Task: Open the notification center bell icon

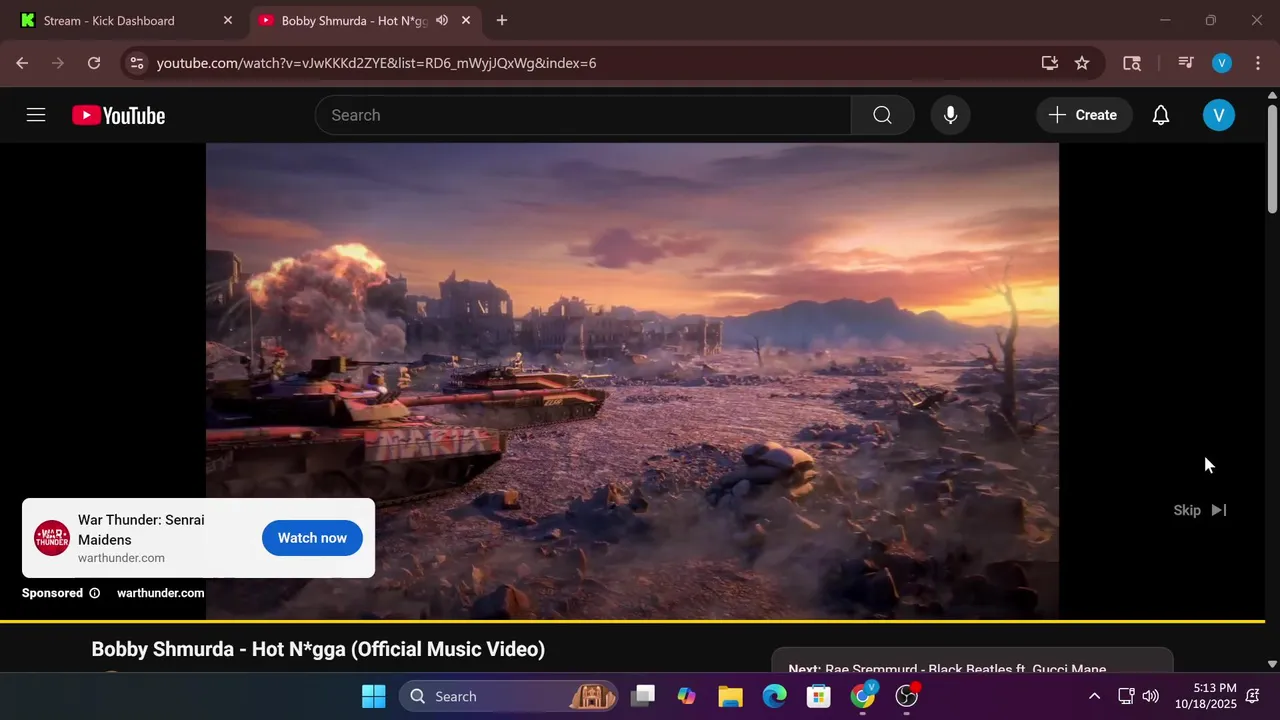Action: pos(1253,696)
